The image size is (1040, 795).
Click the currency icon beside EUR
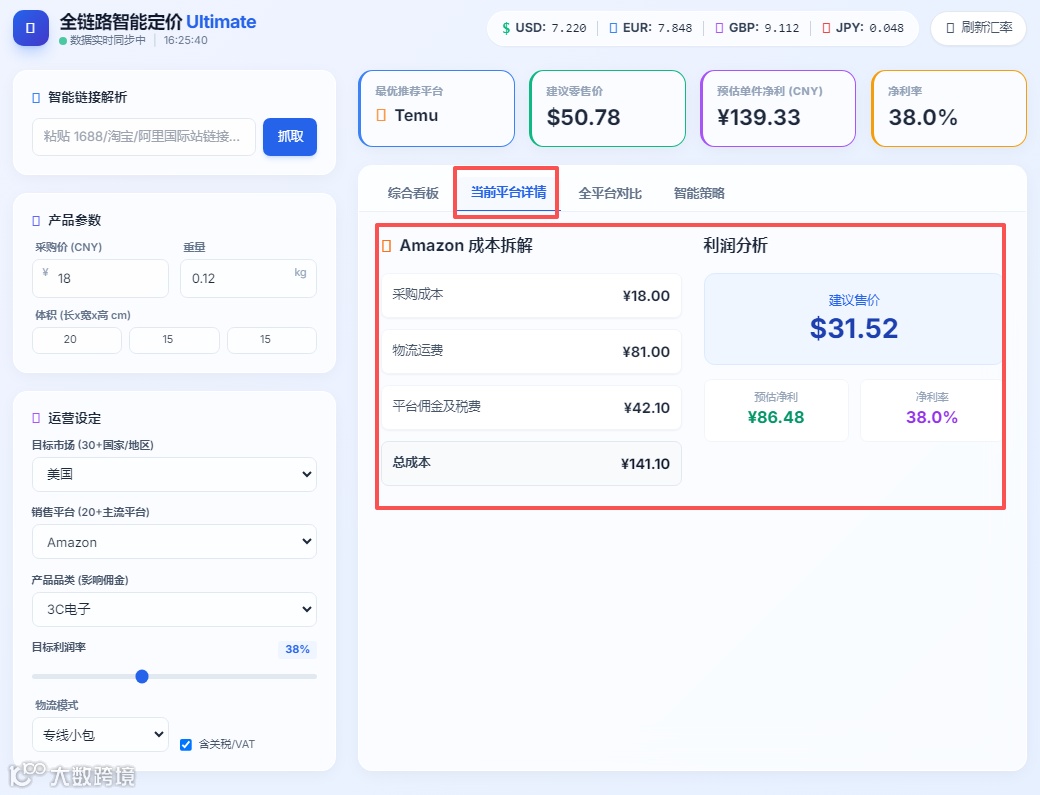coord(613,28)
